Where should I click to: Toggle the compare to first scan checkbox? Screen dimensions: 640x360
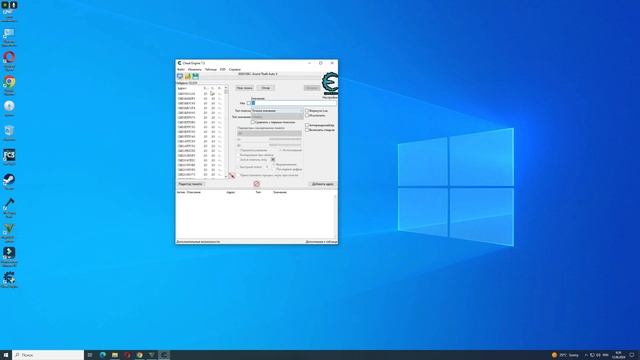(253, 122)
